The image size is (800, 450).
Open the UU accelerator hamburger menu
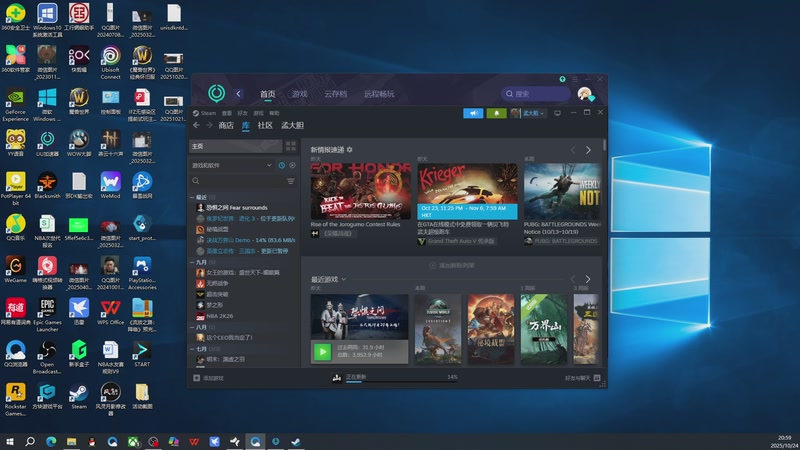(x=575, y=79)
